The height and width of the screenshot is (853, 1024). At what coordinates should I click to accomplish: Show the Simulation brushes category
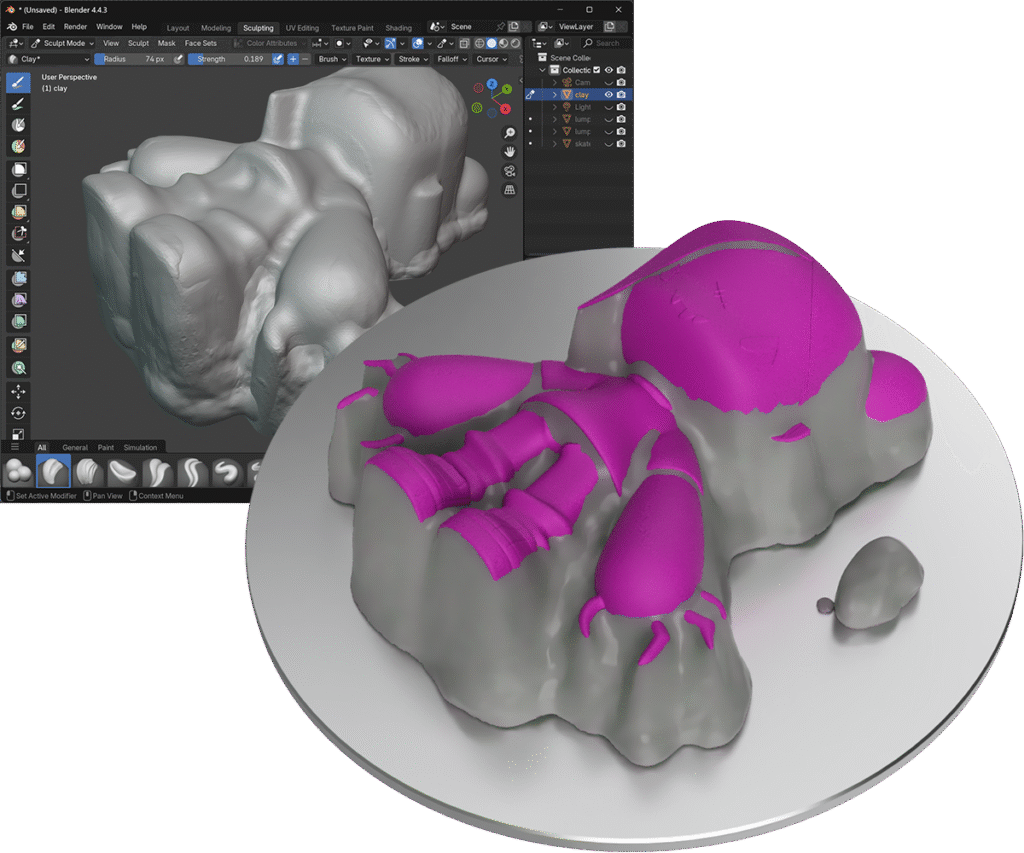[140, 447]
